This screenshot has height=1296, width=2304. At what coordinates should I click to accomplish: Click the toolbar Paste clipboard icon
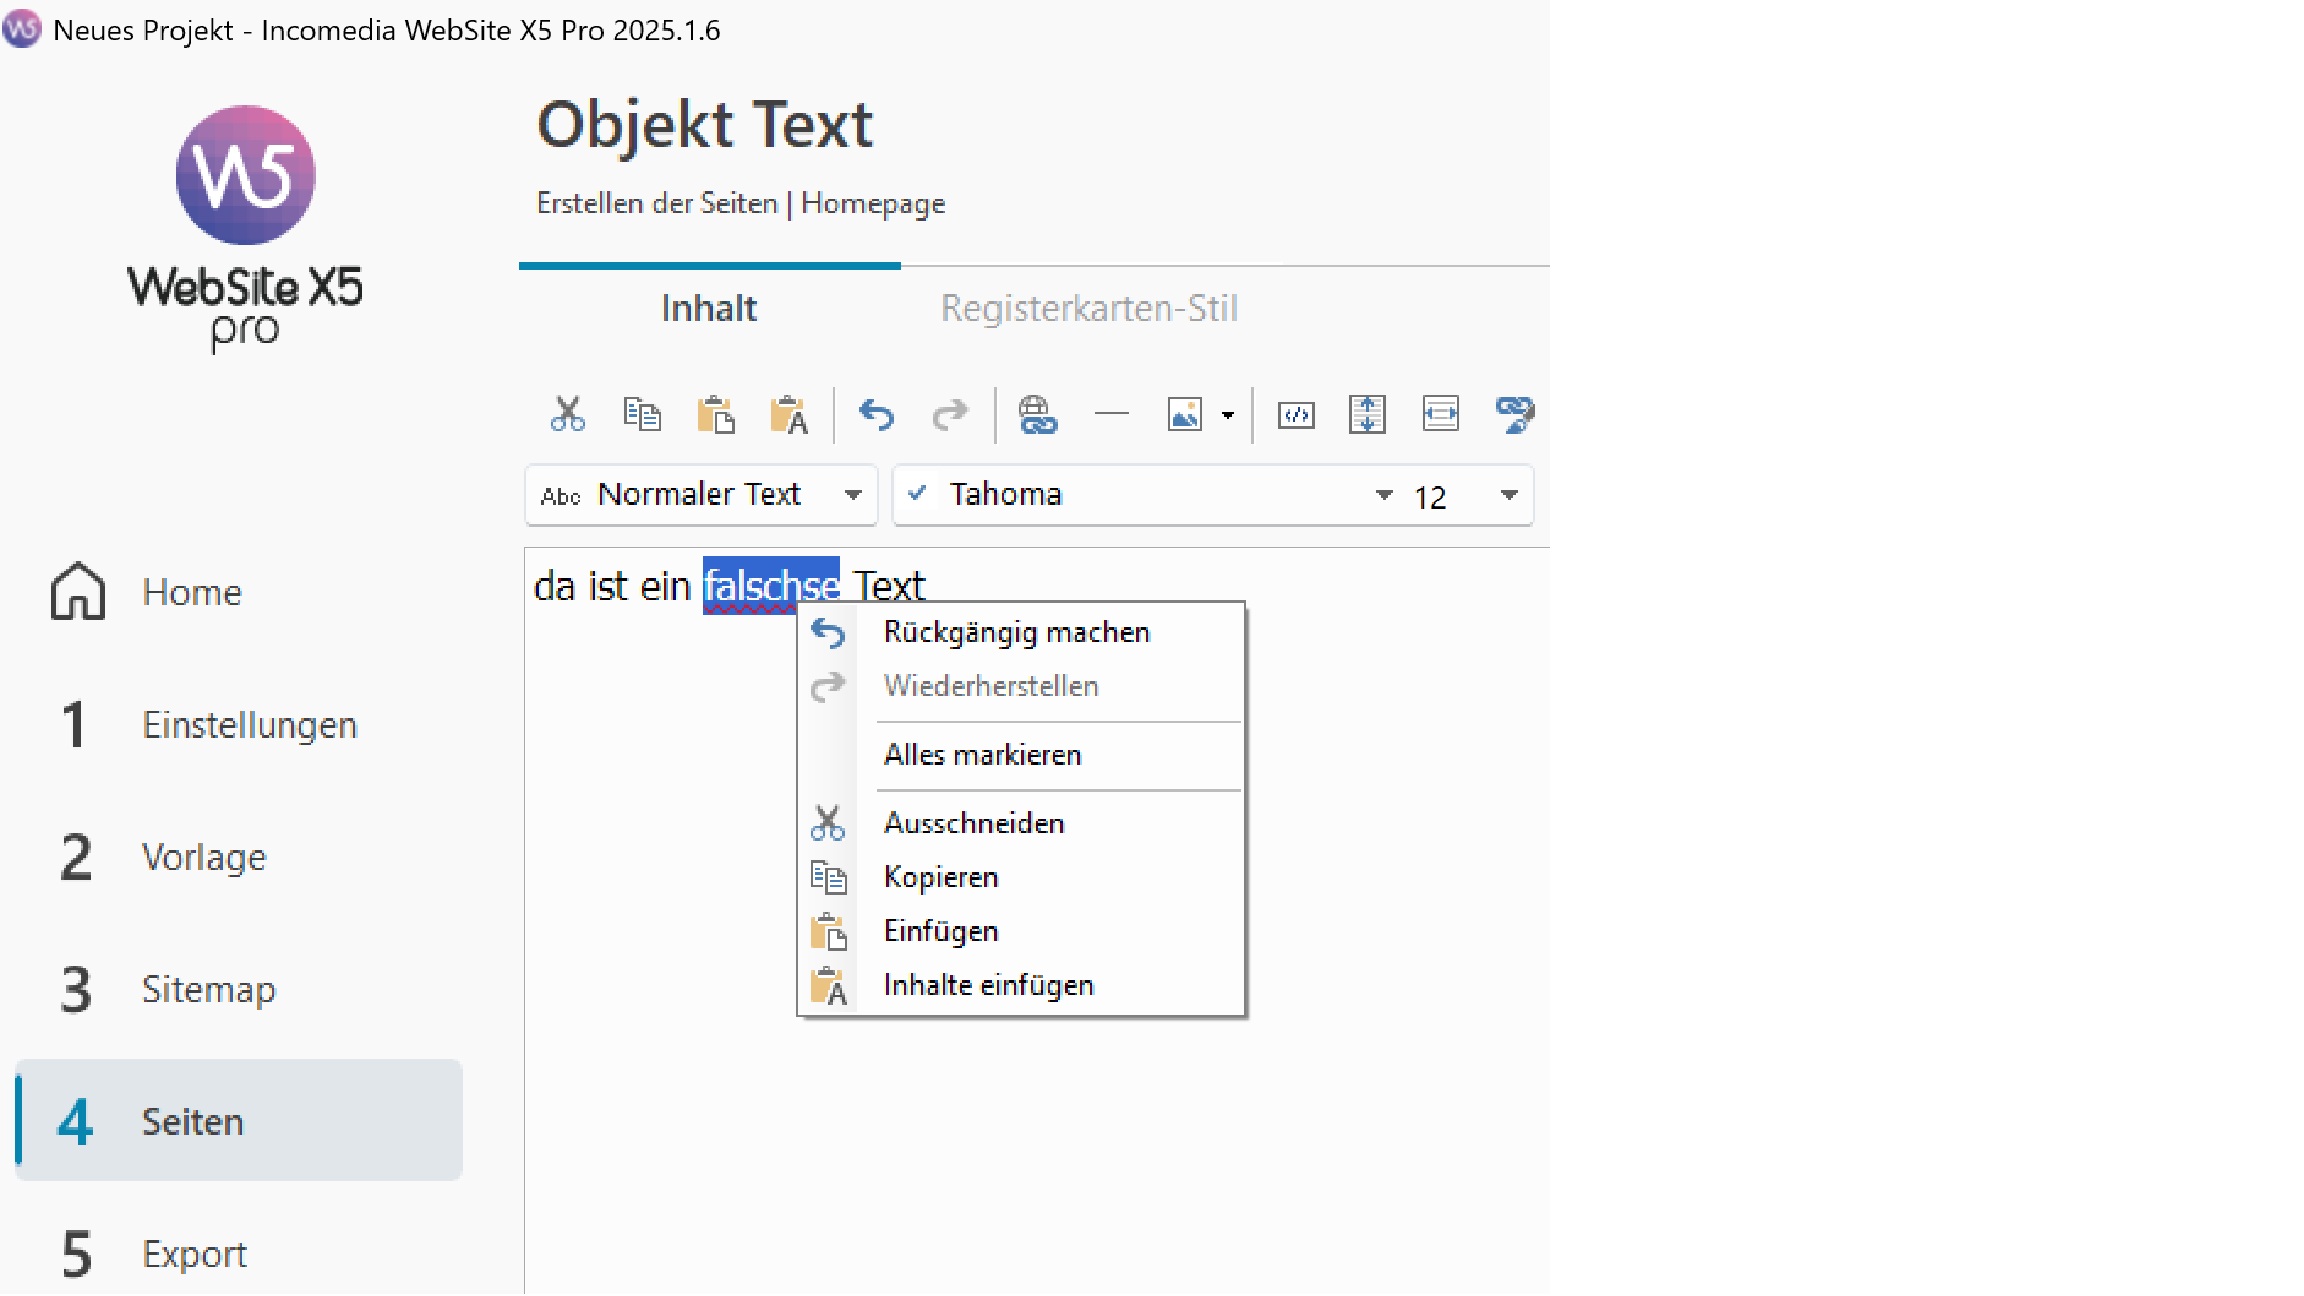coord(715,414)
